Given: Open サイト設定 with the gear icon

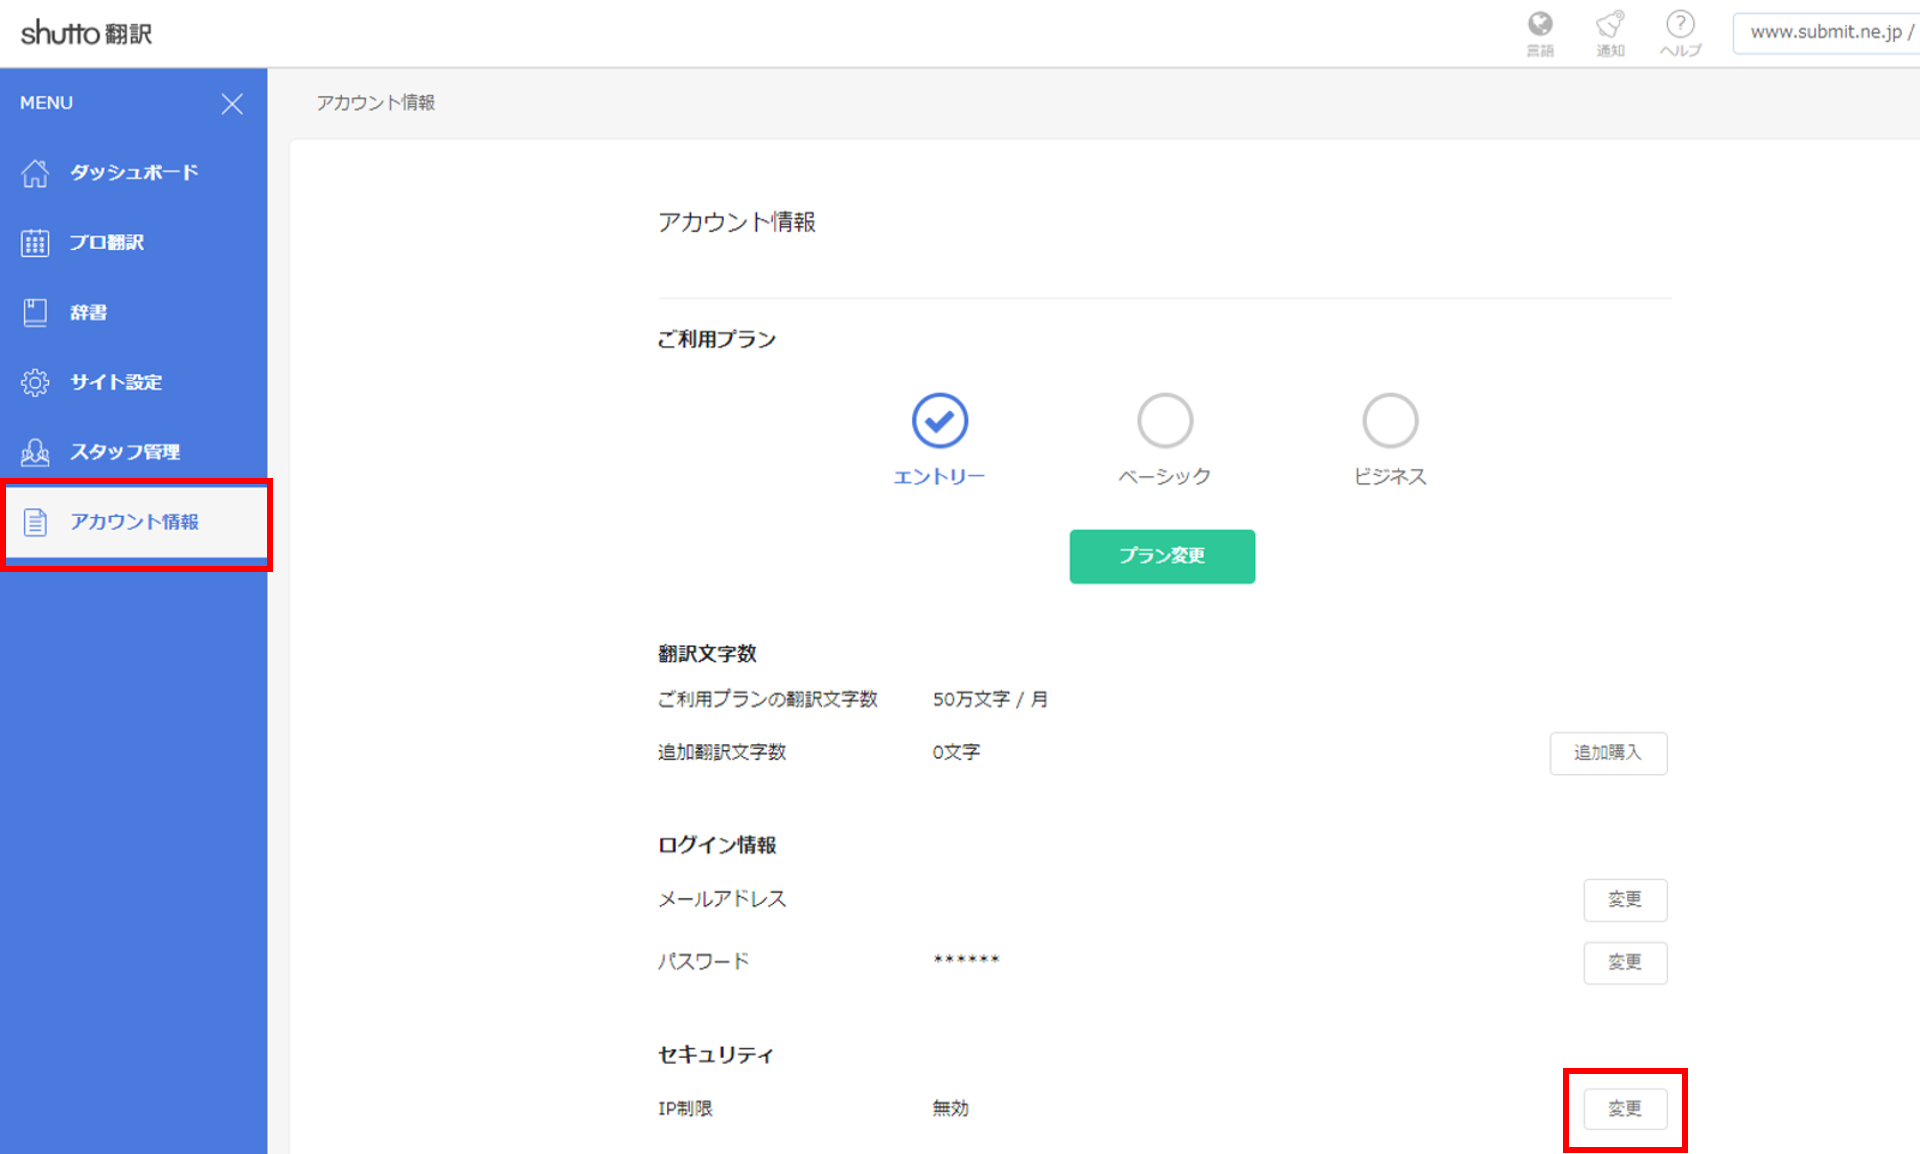Looking at the screenshot, I should 35,382.
